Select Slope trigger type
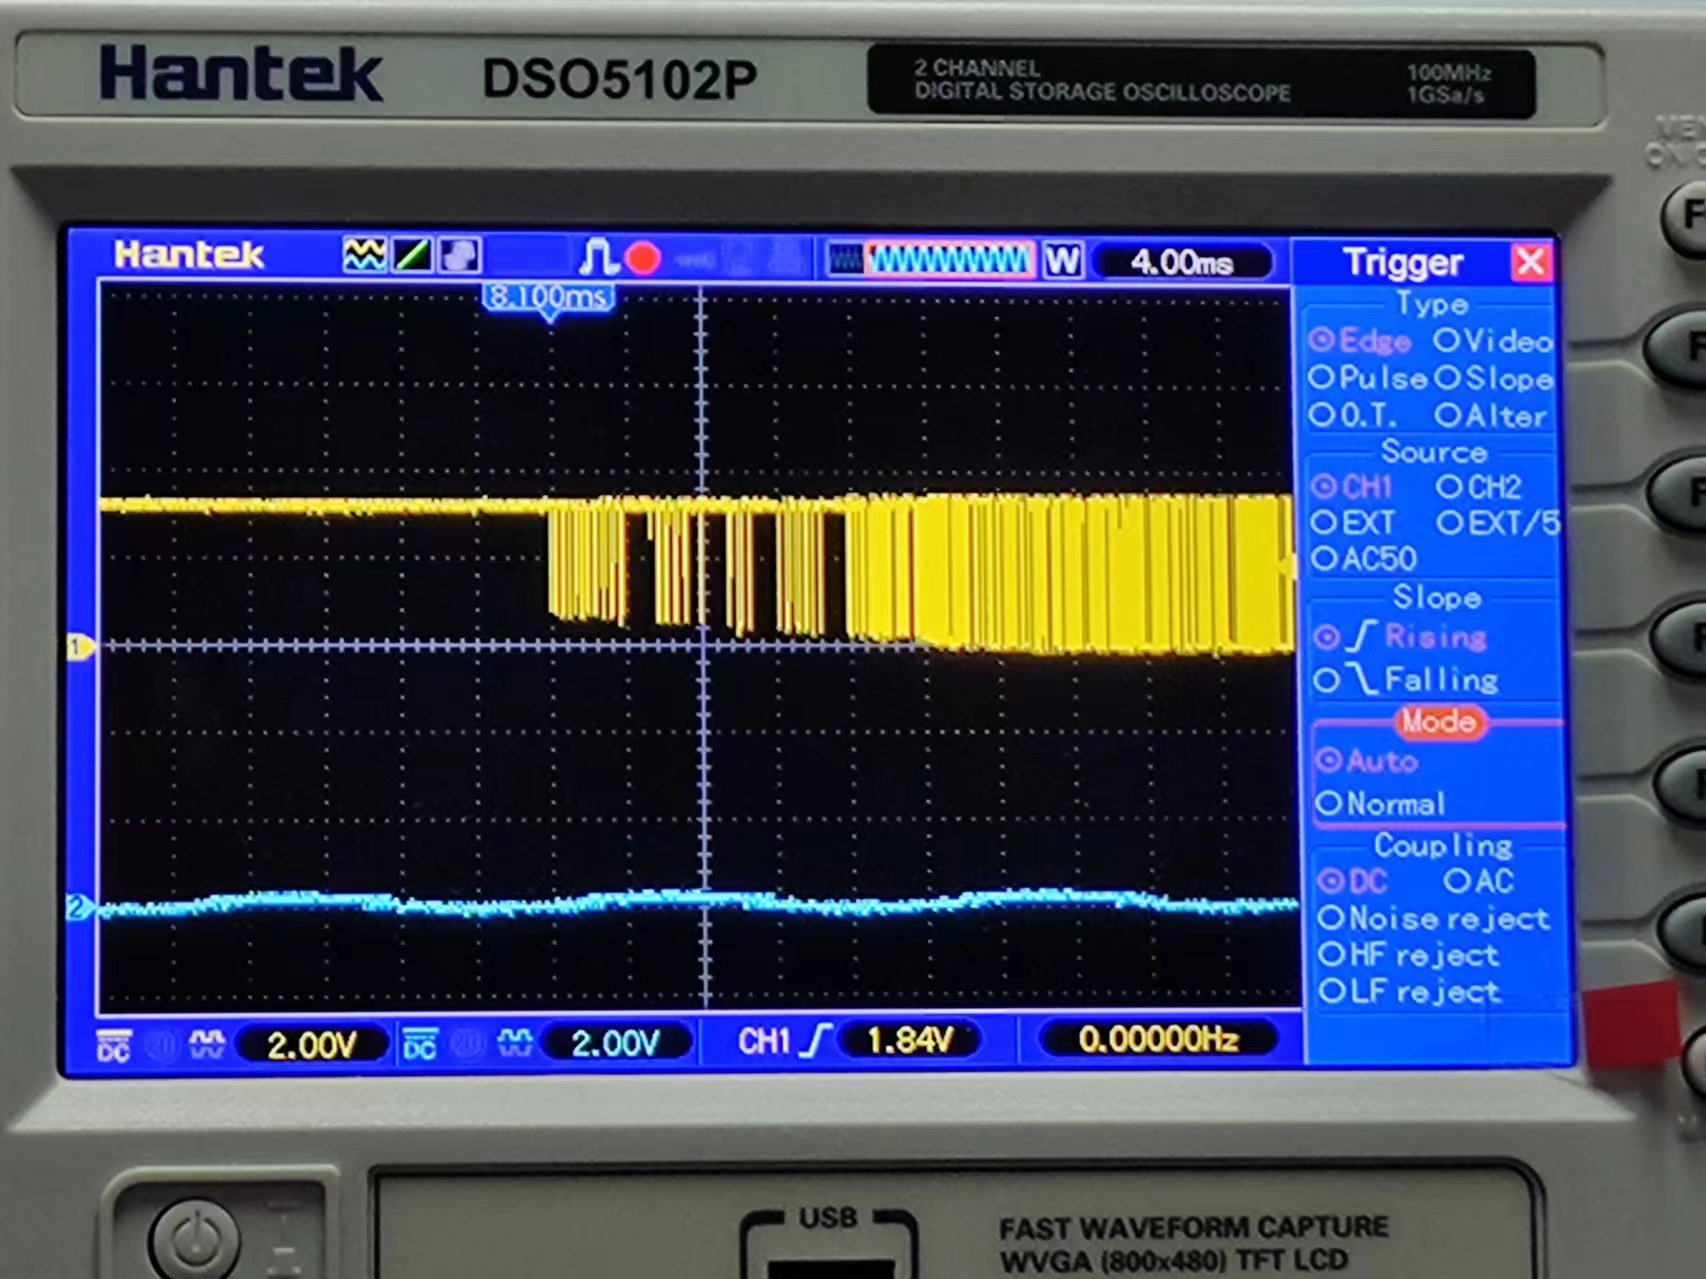Image resolution: width=1706 pixels, height=1279 pixels. coord(1493,379)
